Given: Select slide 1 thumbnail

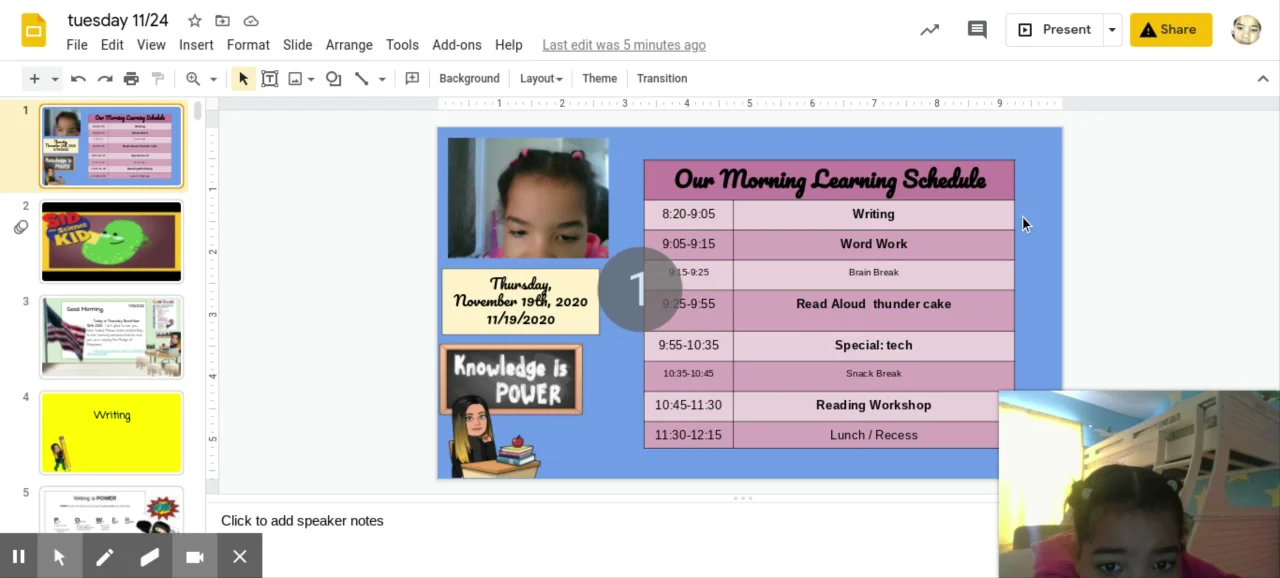Looking at the screenshot, I should [x=111, y=146].
